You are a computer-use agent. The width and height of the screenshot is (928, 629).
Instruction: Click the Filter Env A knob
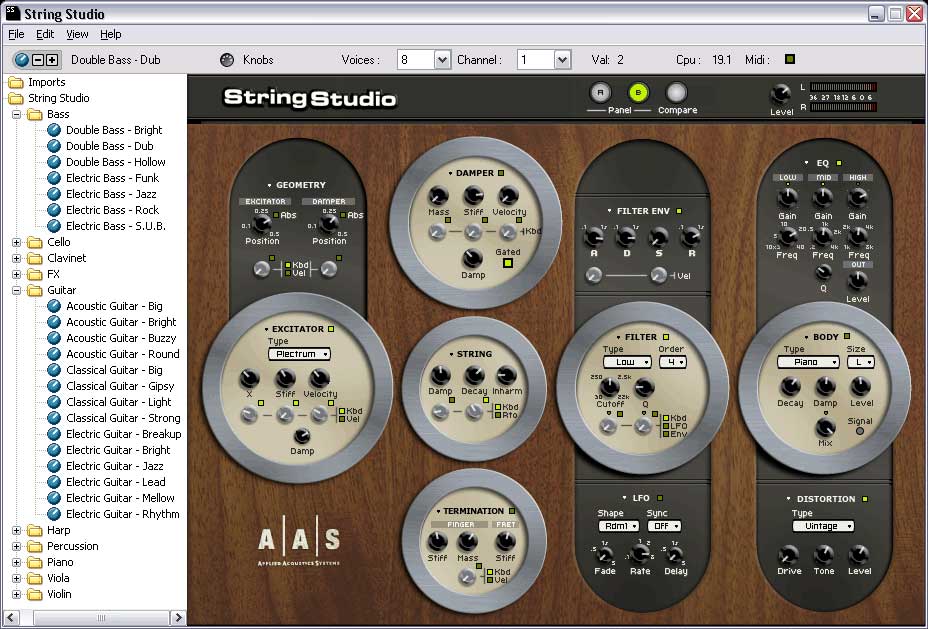tap(594, 238)
